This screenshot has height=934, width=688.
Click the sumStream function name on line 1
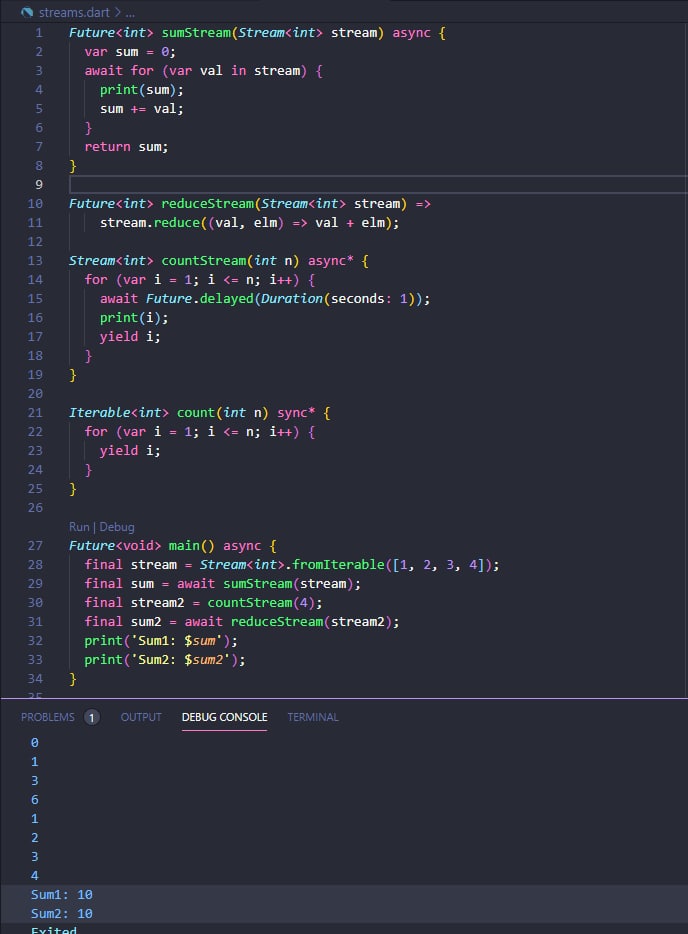[x=196, y=33]
